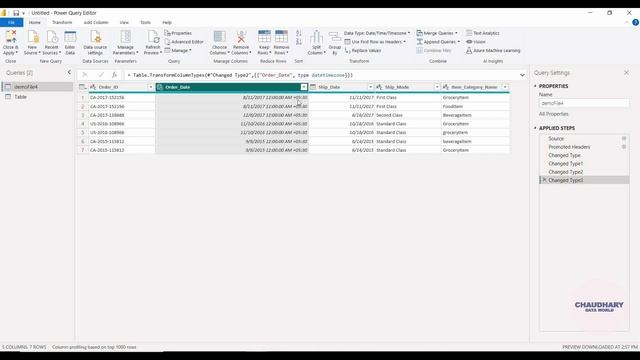Open the table corner menu icon

83,87
